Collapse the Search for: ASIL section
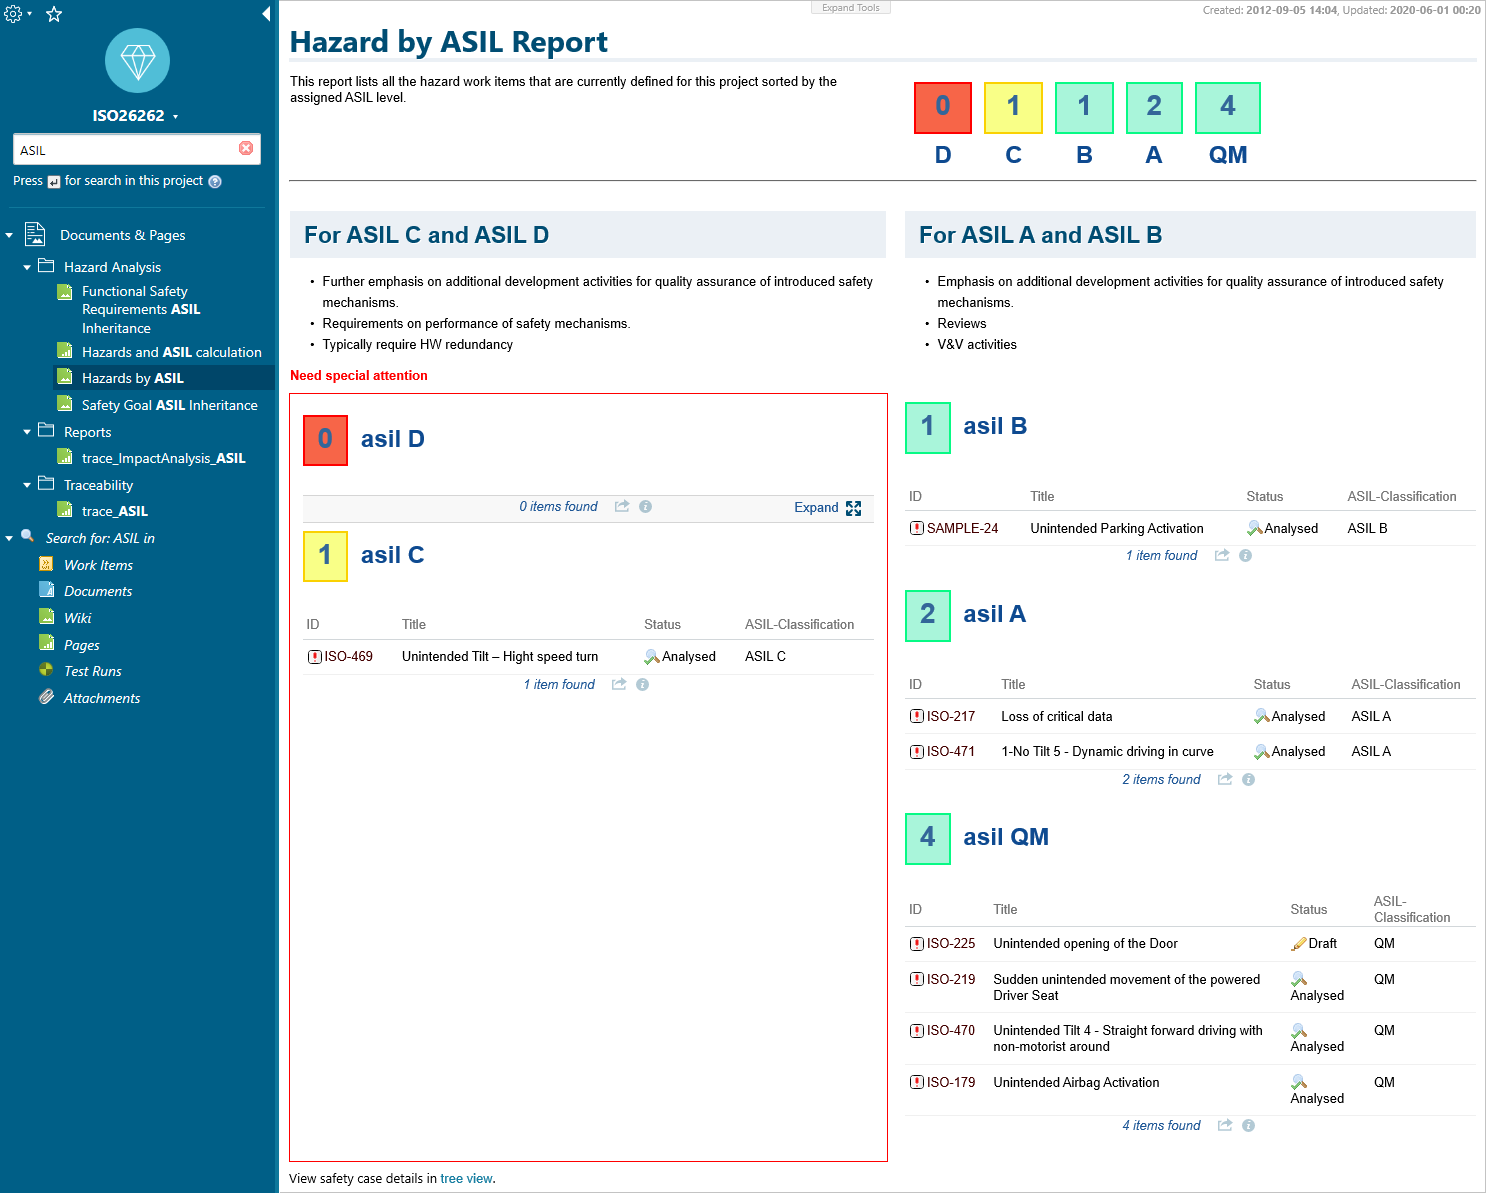 coord(9,539)
